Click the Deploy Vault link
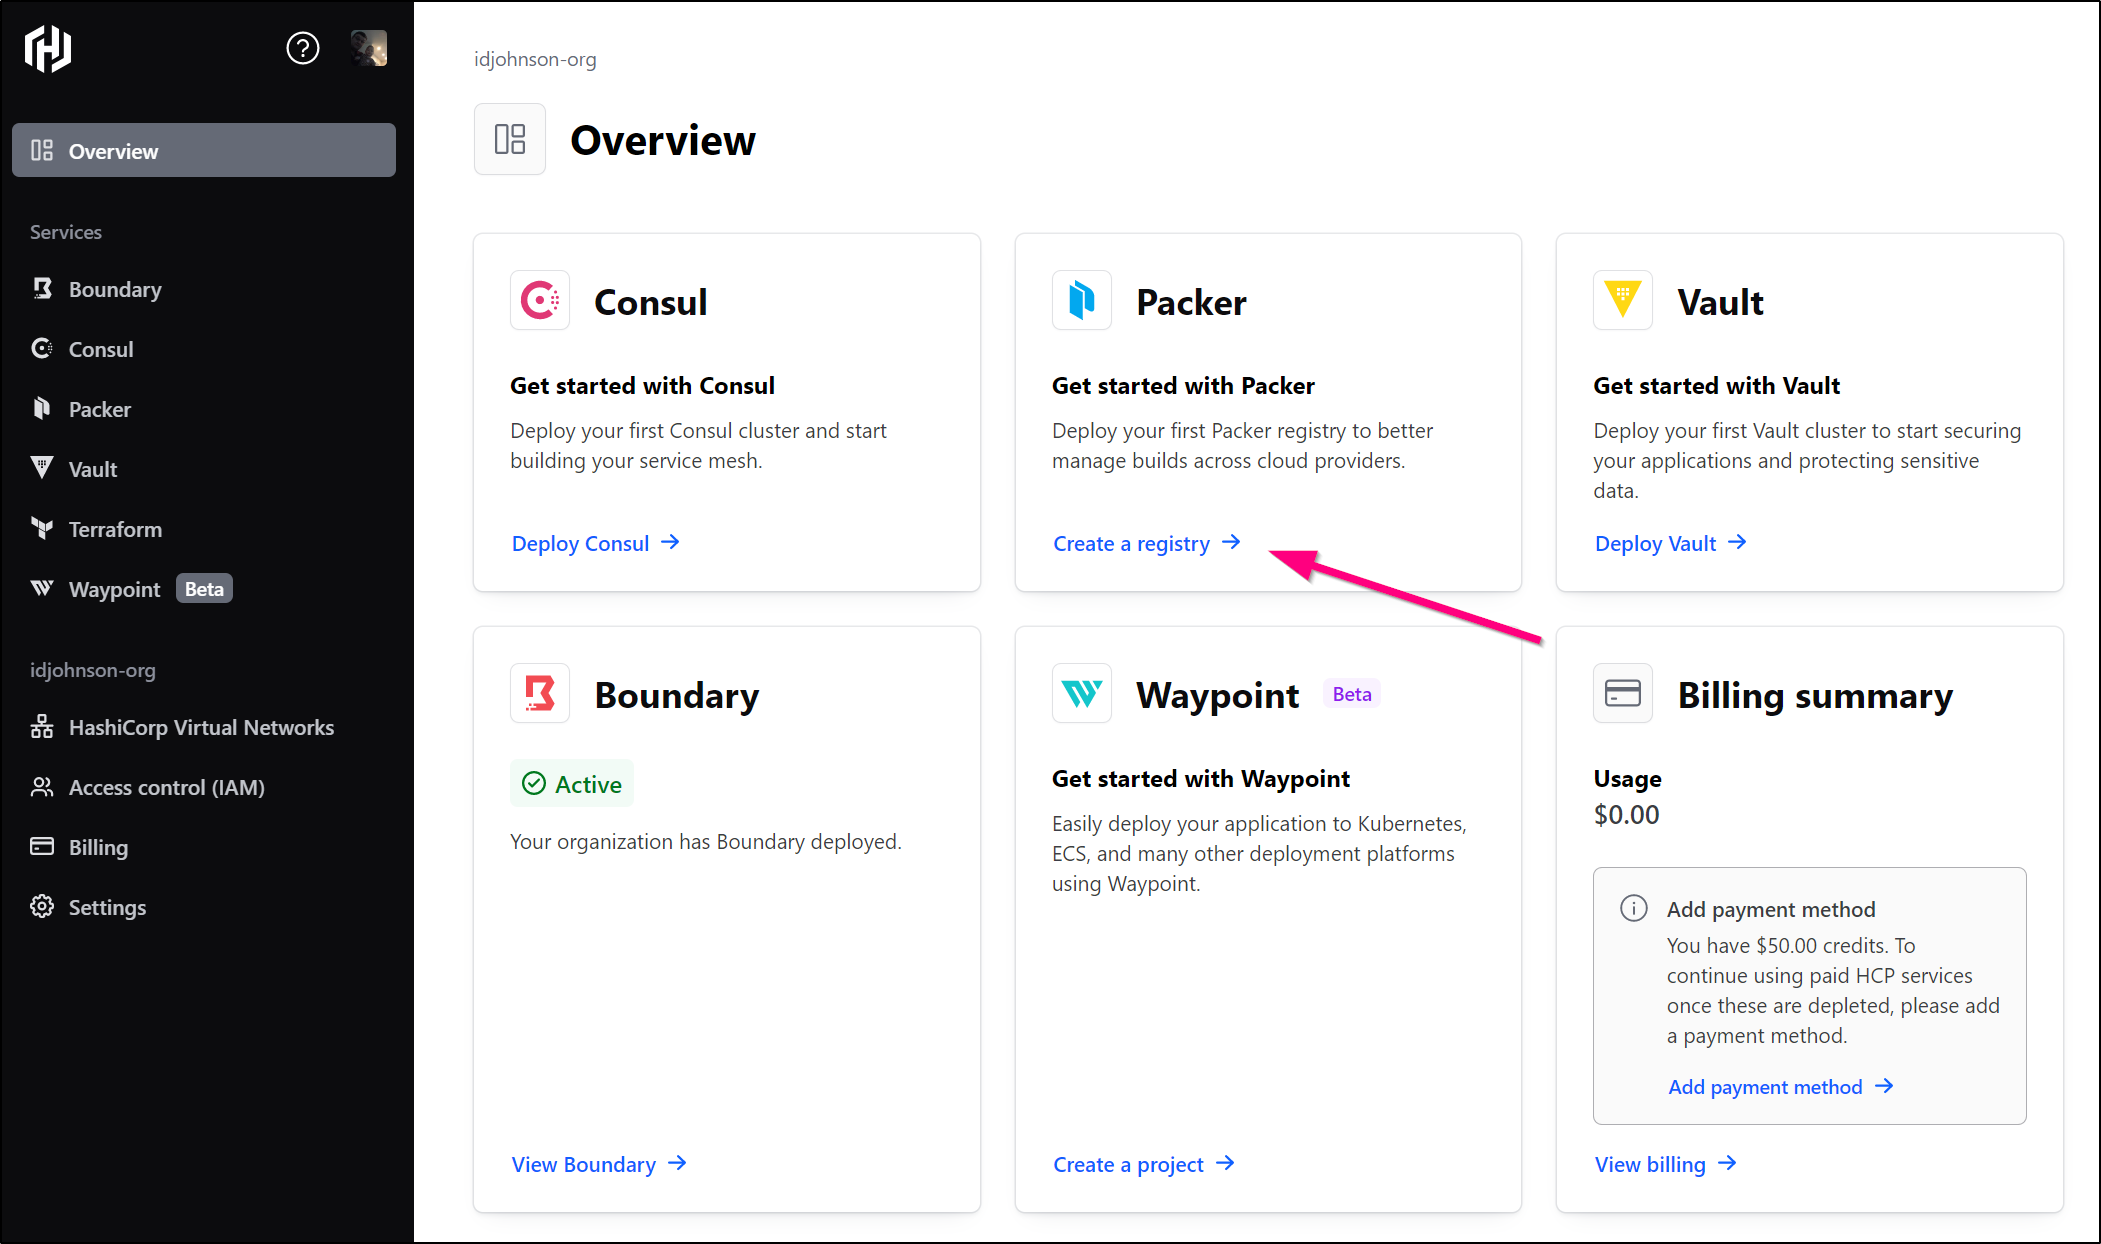This screenshot has width=2101, height=1244. pyautogui.click(x=1671, y=543)
